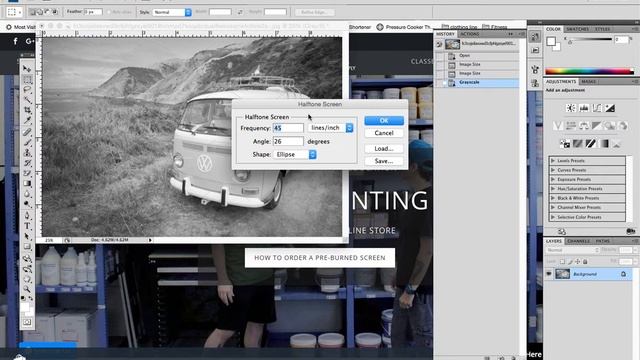The height and width of the screenshot is (360, 640).
Task: Set history brush source for Open state
Action: (440, 56)
